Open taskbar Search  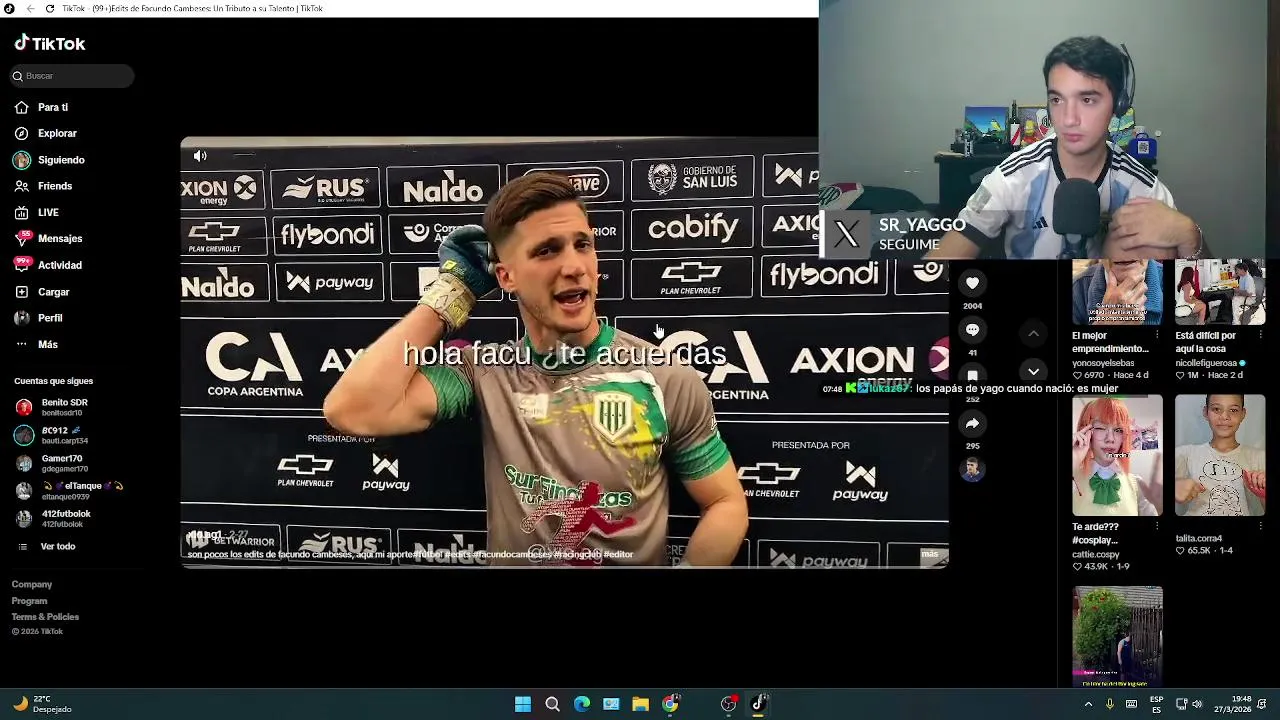coord(552,704)
